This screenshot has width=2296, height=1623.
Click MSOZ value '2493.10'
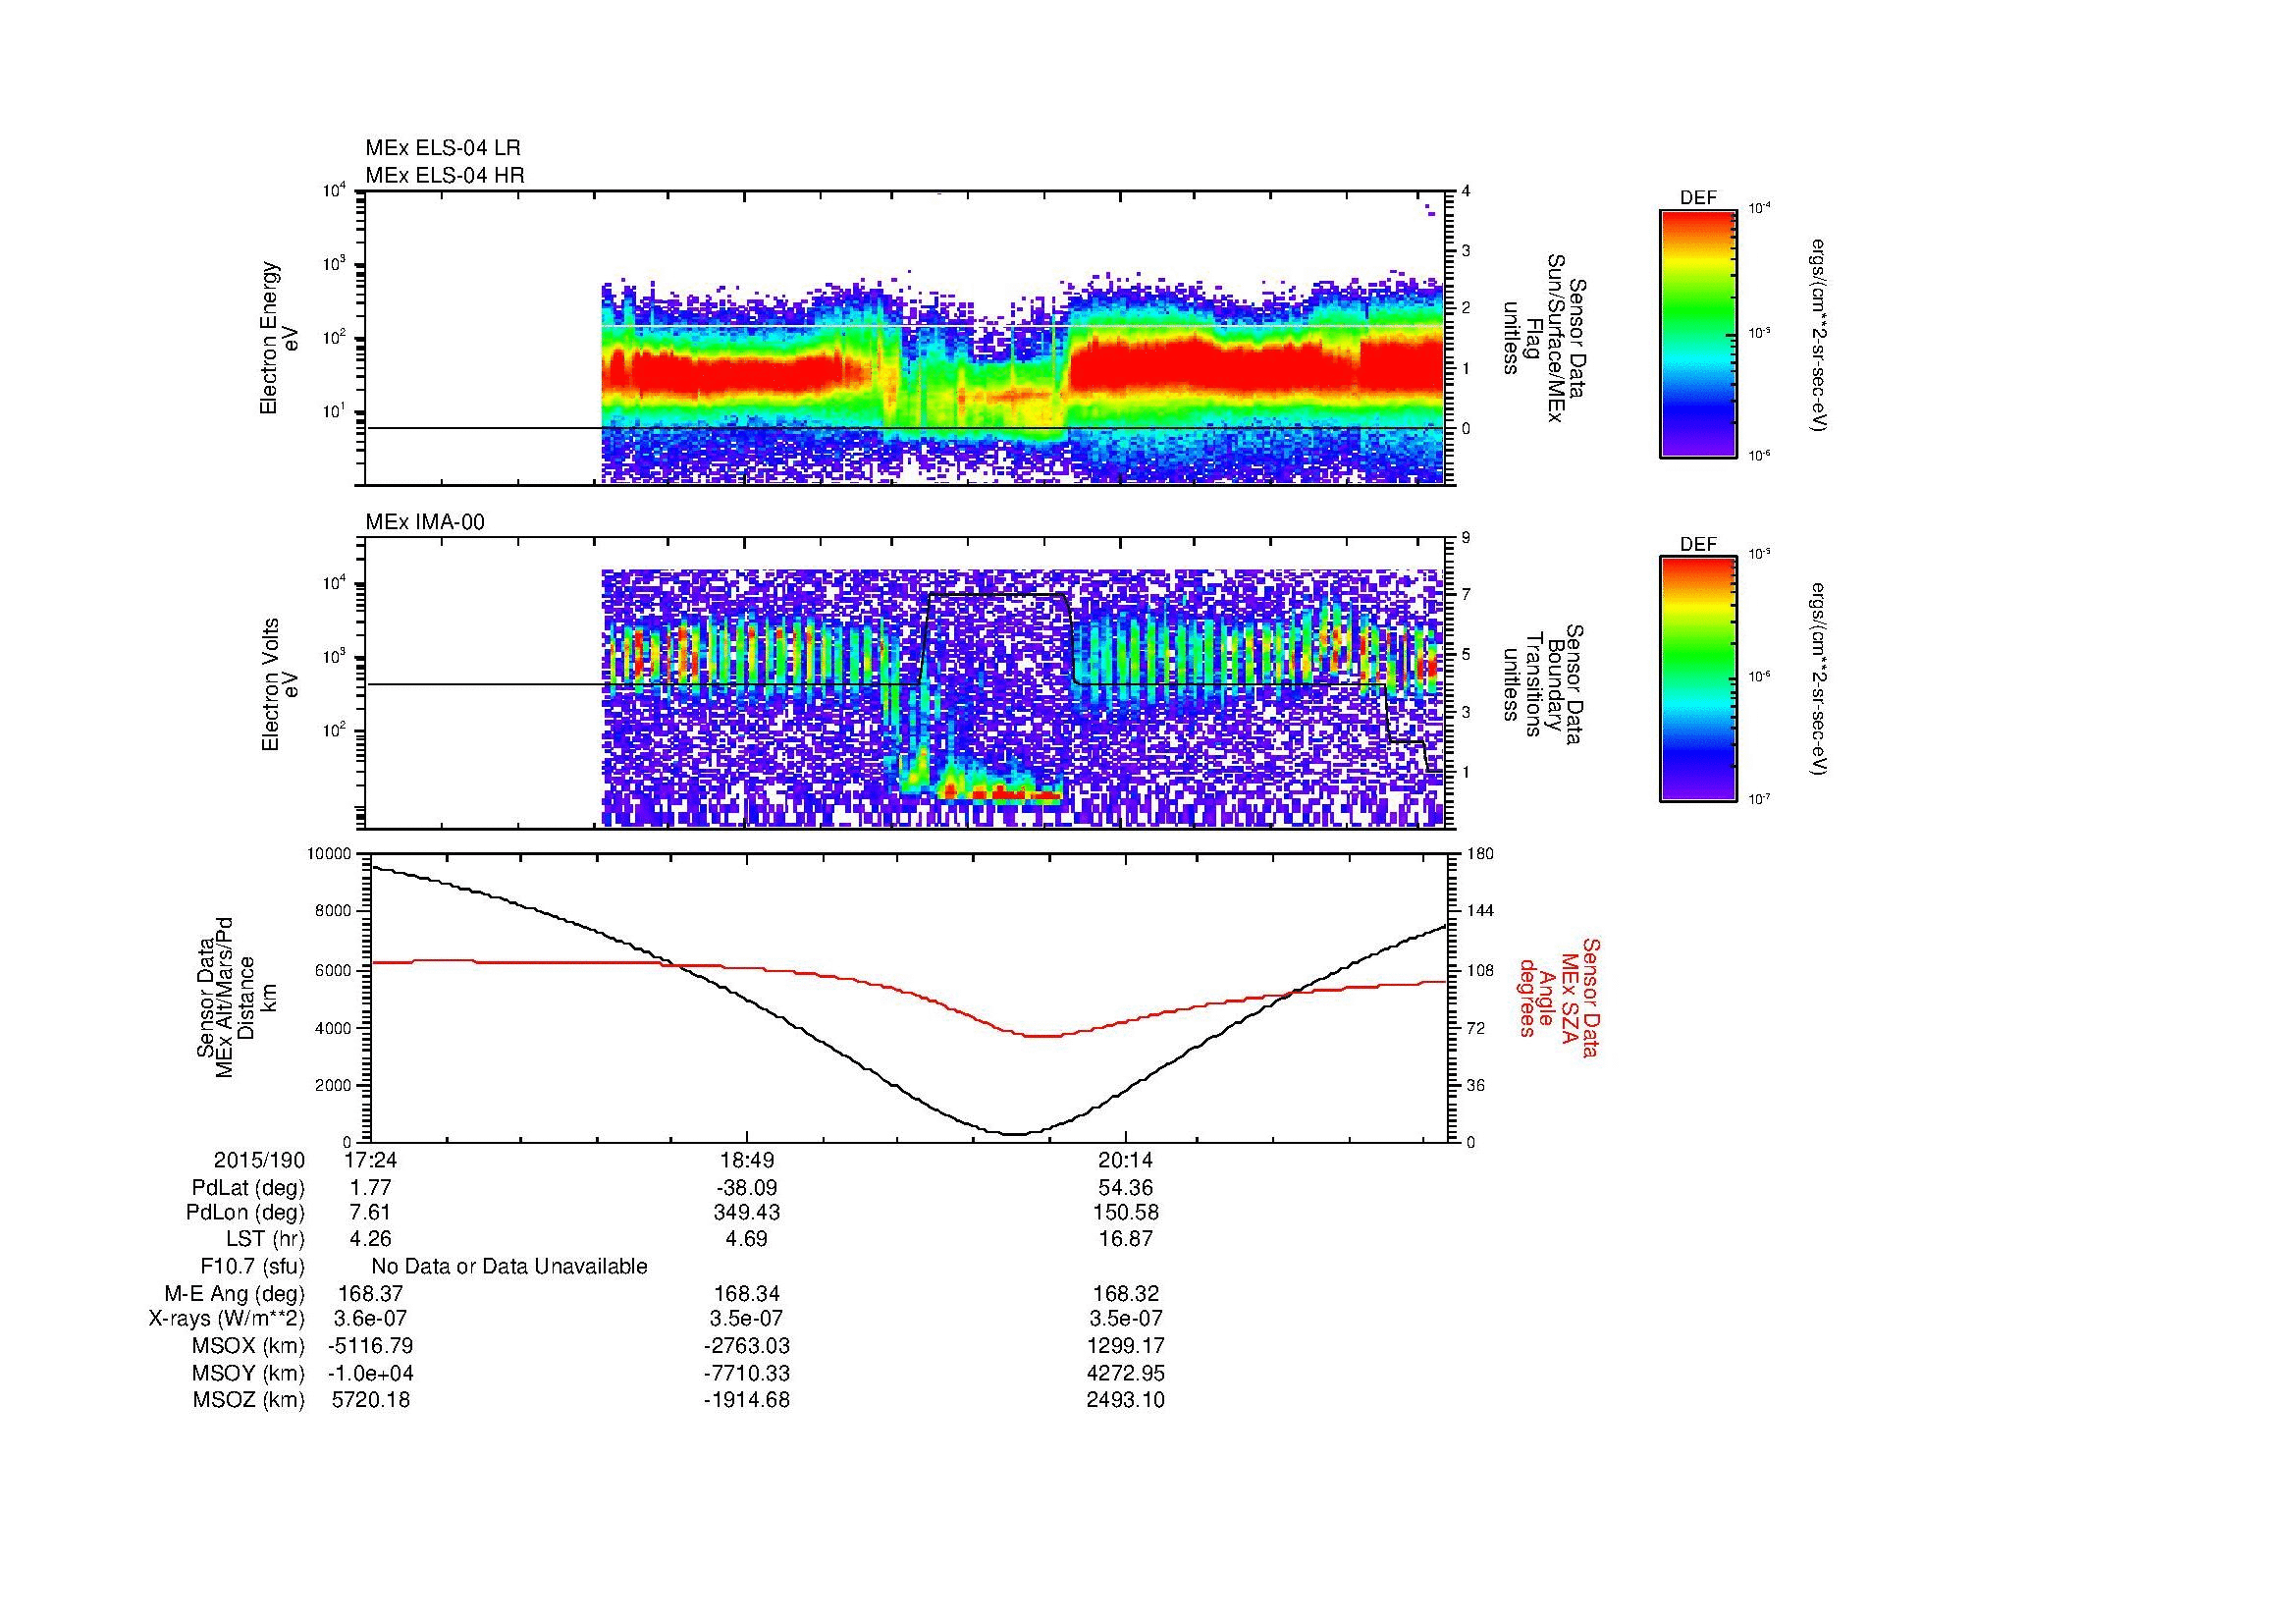click(x=1126, y=1400)
